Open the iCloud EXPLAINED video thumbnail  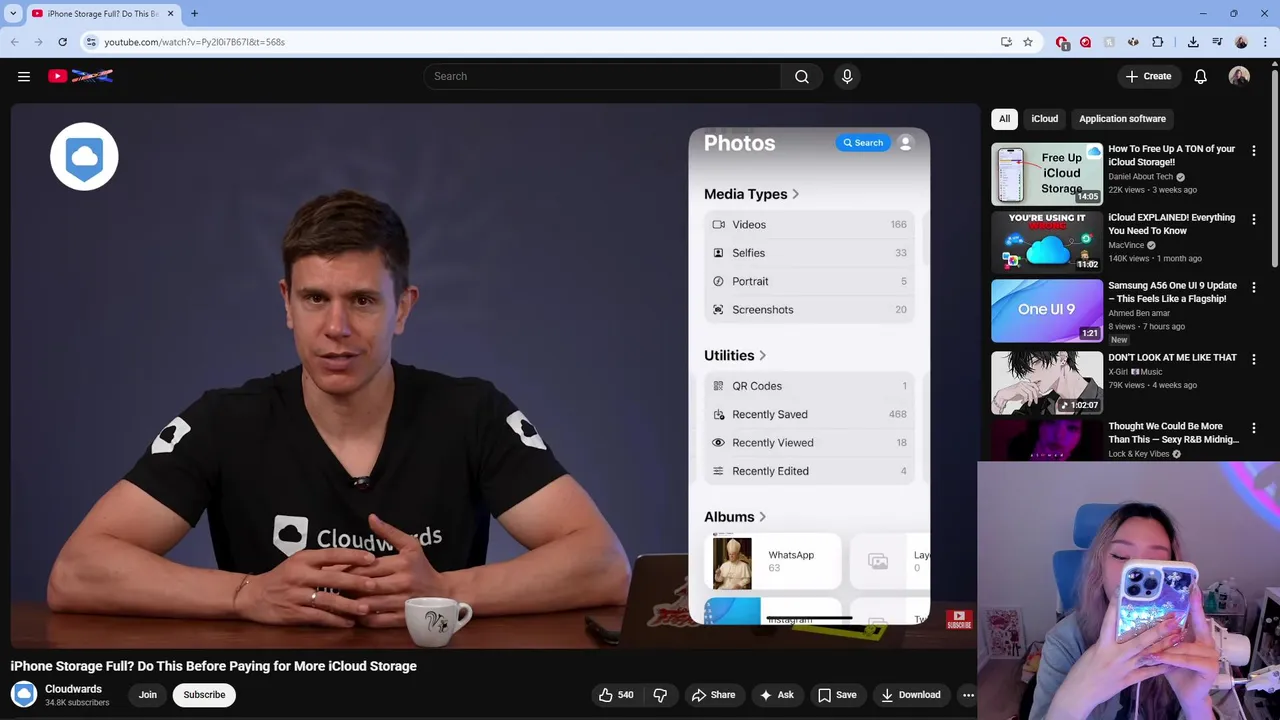pos(1046,242)
